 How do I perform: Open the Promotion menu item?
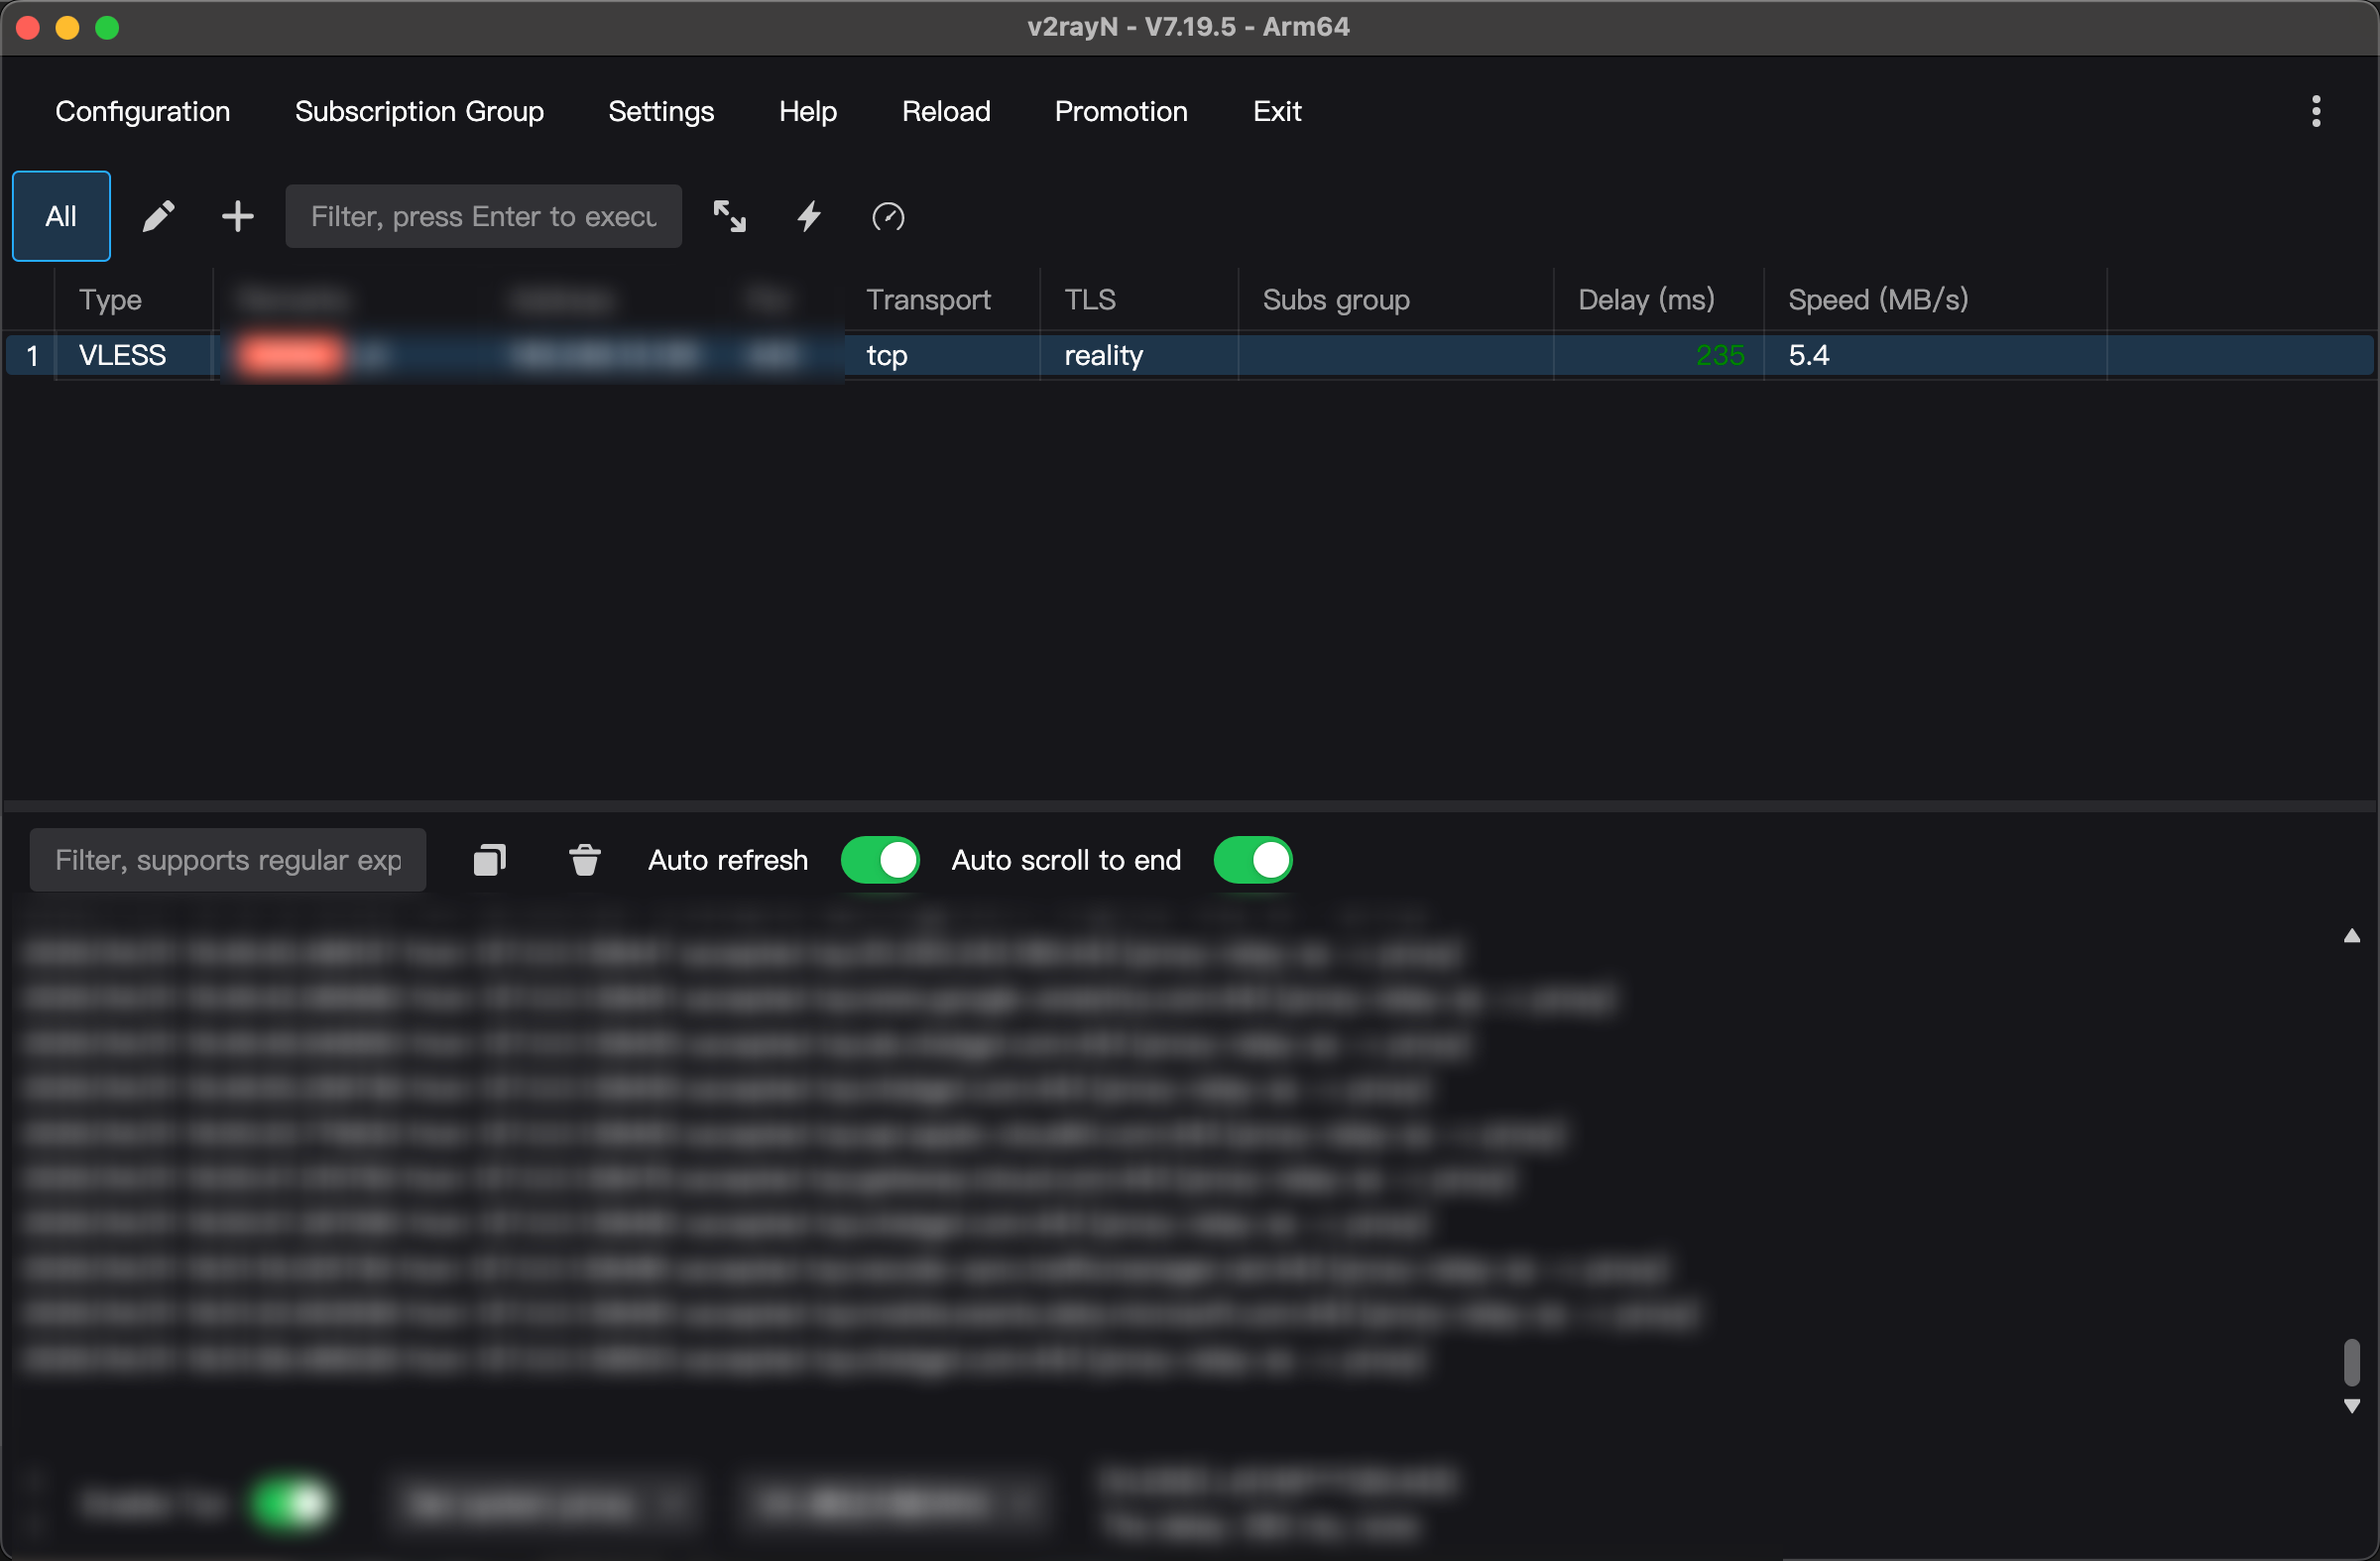pos(1121,111)
